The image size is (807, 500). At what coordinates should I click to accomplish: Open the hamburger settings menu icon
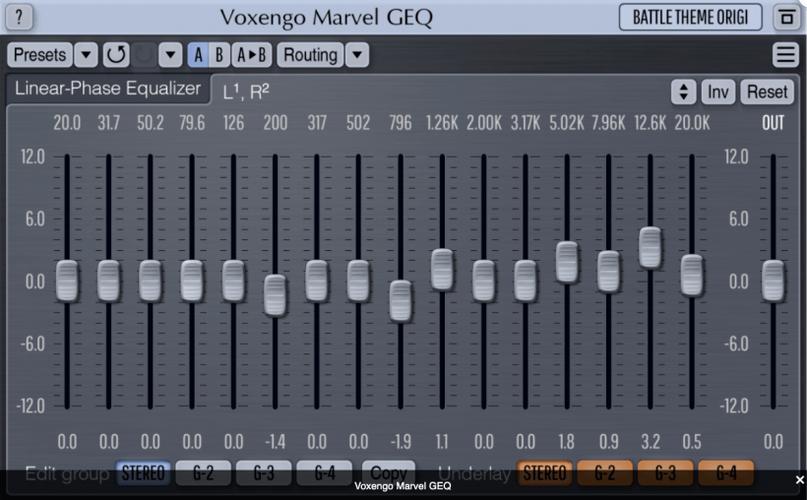coord(785,55)
